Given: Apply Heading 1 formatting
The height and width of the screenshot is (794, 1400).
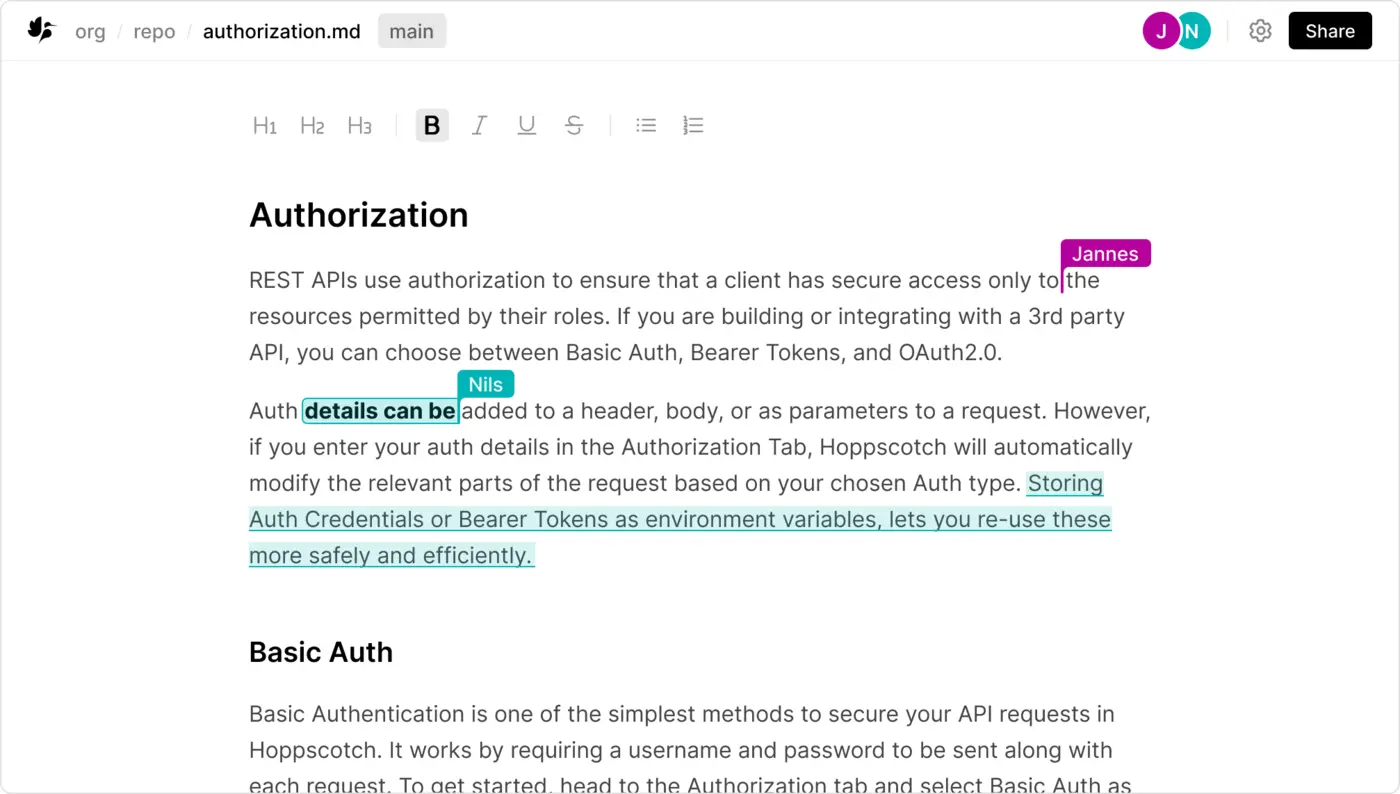Looking at the screenshot, I should point(265,125).
